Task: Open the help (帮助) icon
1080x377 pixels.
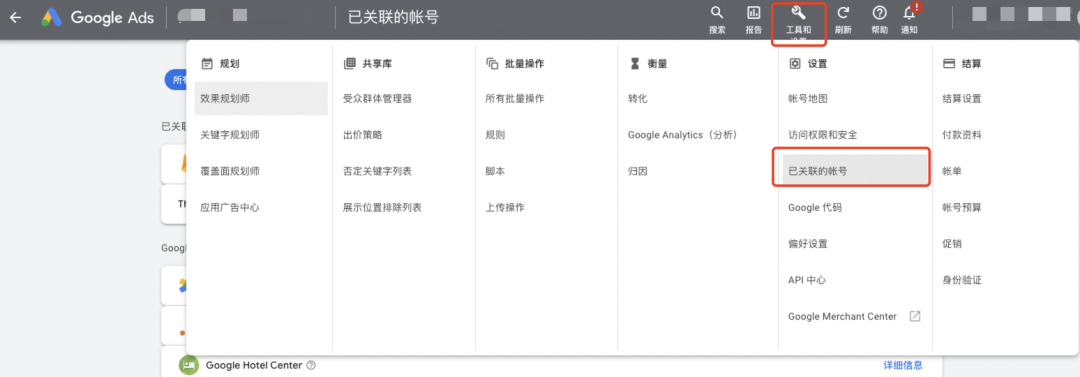Action: 880,20
